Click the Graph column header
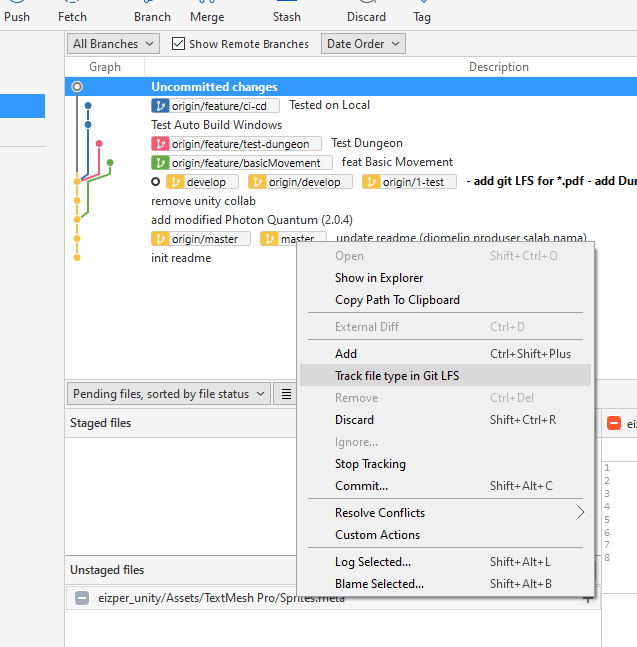This screenshot has height=647, width=637. [x=105, y=67]
